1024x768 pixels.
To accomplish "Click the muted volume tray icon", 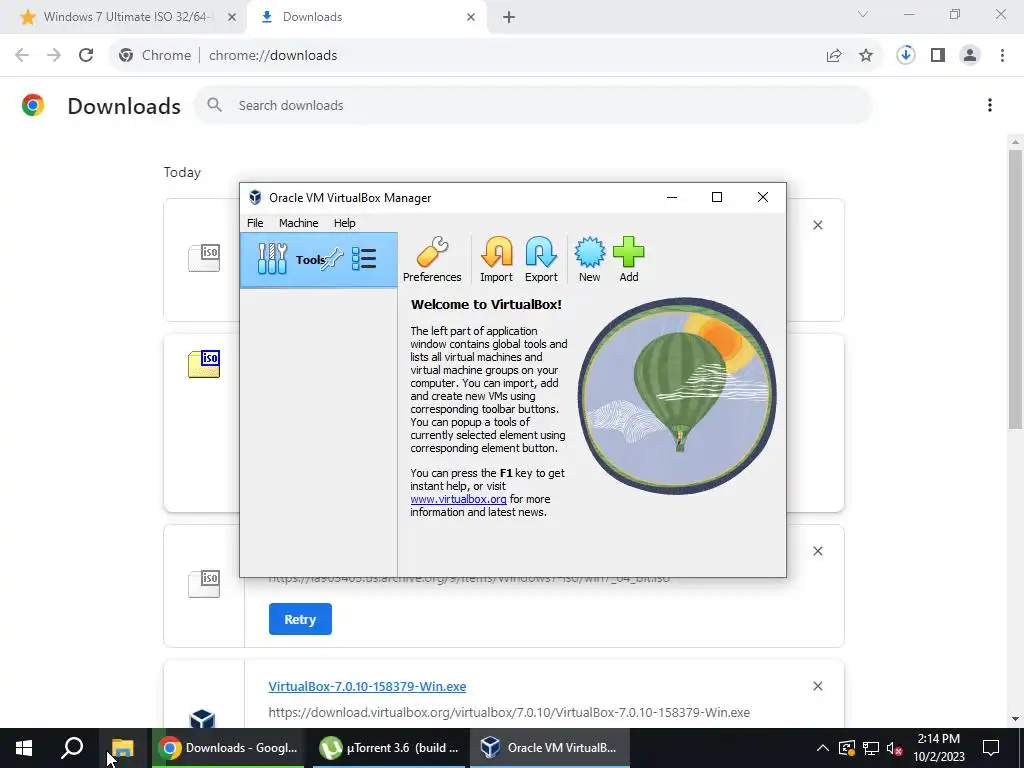I will 894,748.
